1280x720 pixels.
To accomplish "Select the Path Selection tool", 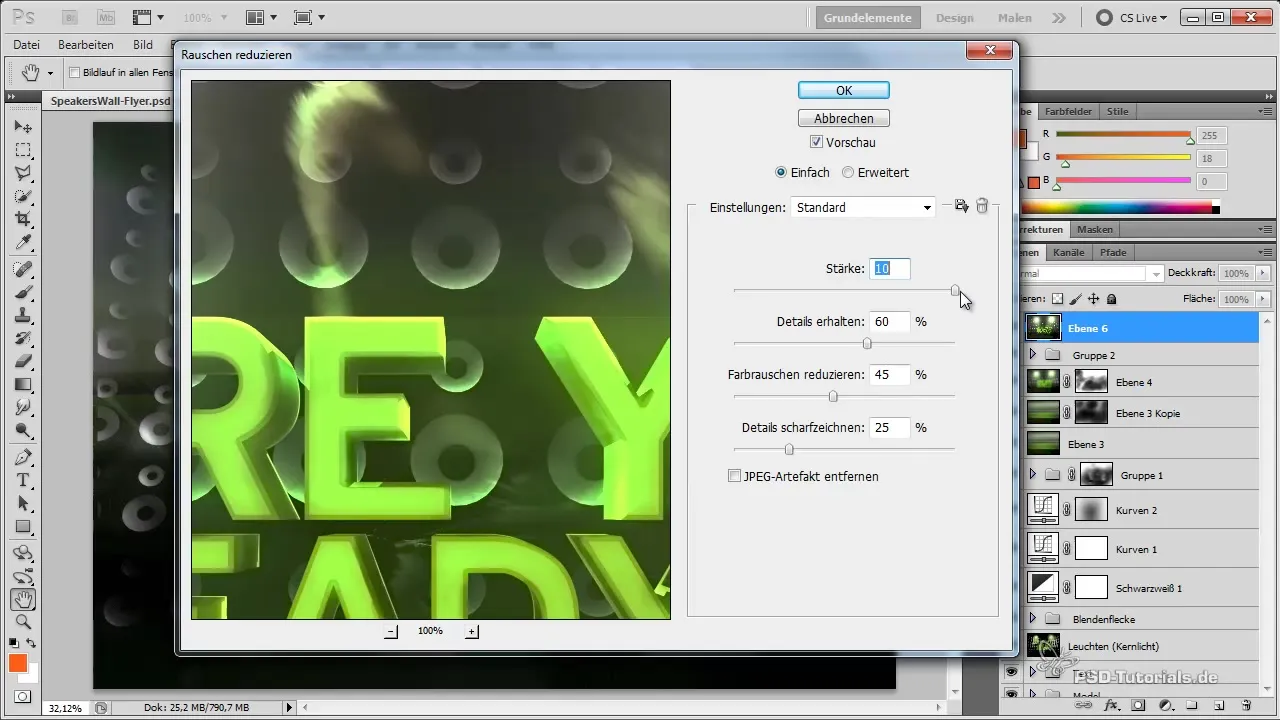I will 23,504.
